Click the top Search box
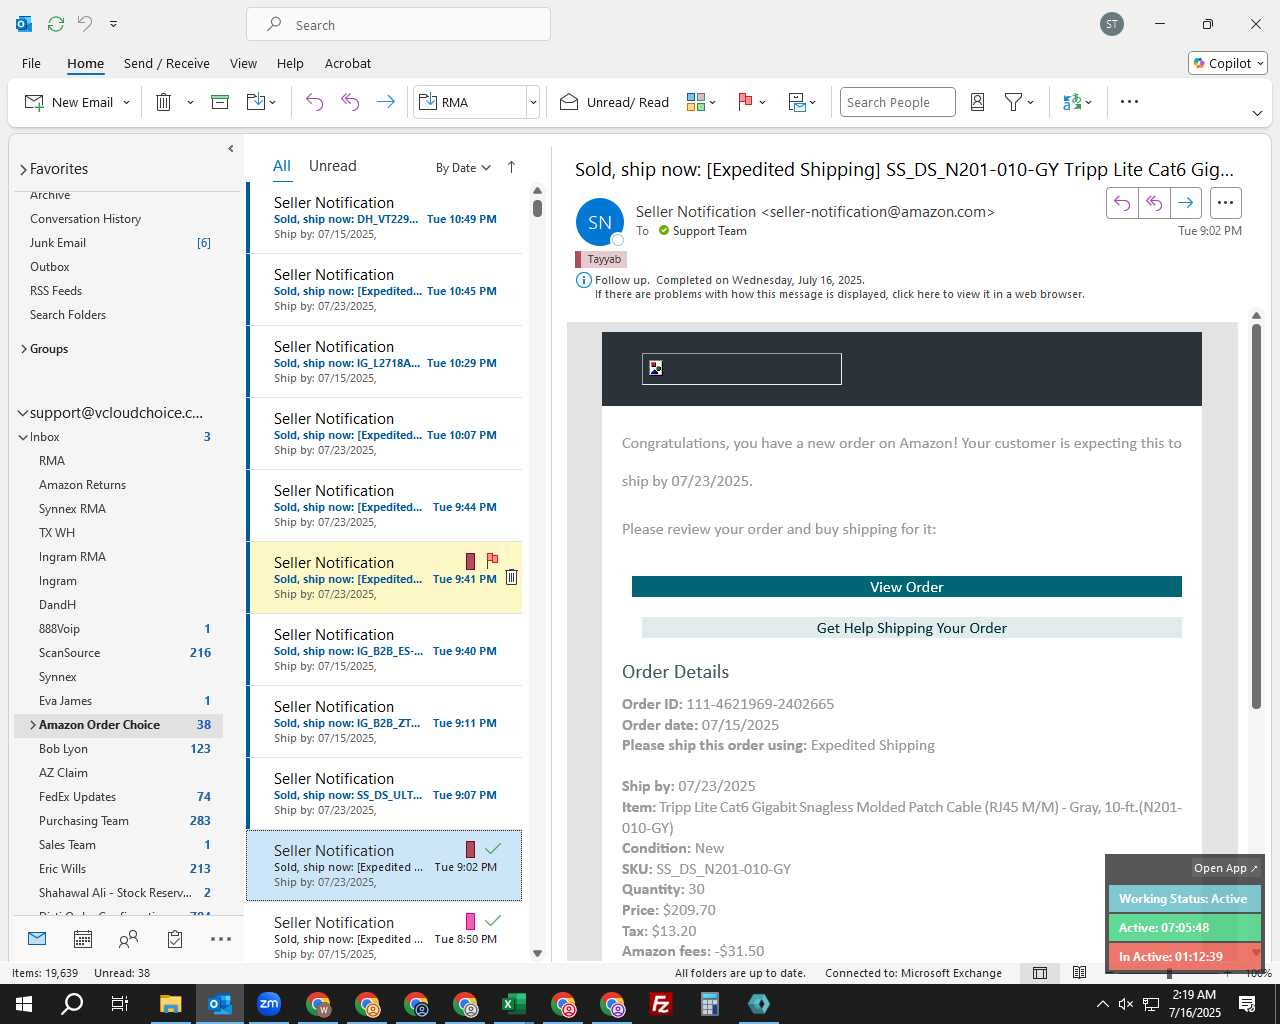Image resolution: width=1280 pixels, height=1024 pixels. pyautogui.click(x=398, y=25)
